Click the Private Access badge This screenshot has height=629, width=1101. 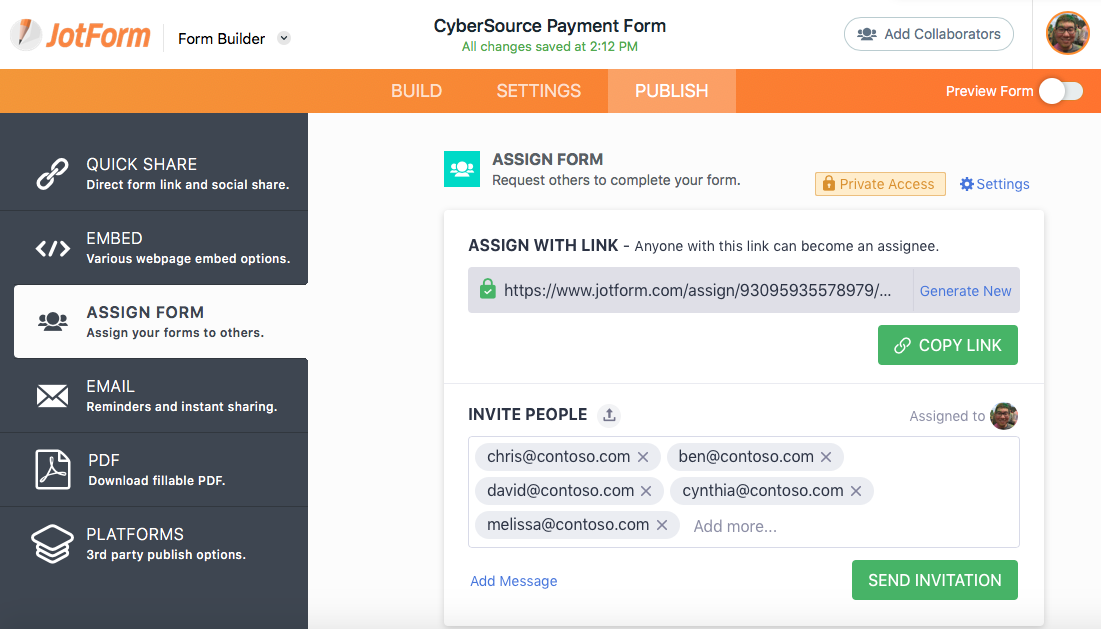(880, 184)
